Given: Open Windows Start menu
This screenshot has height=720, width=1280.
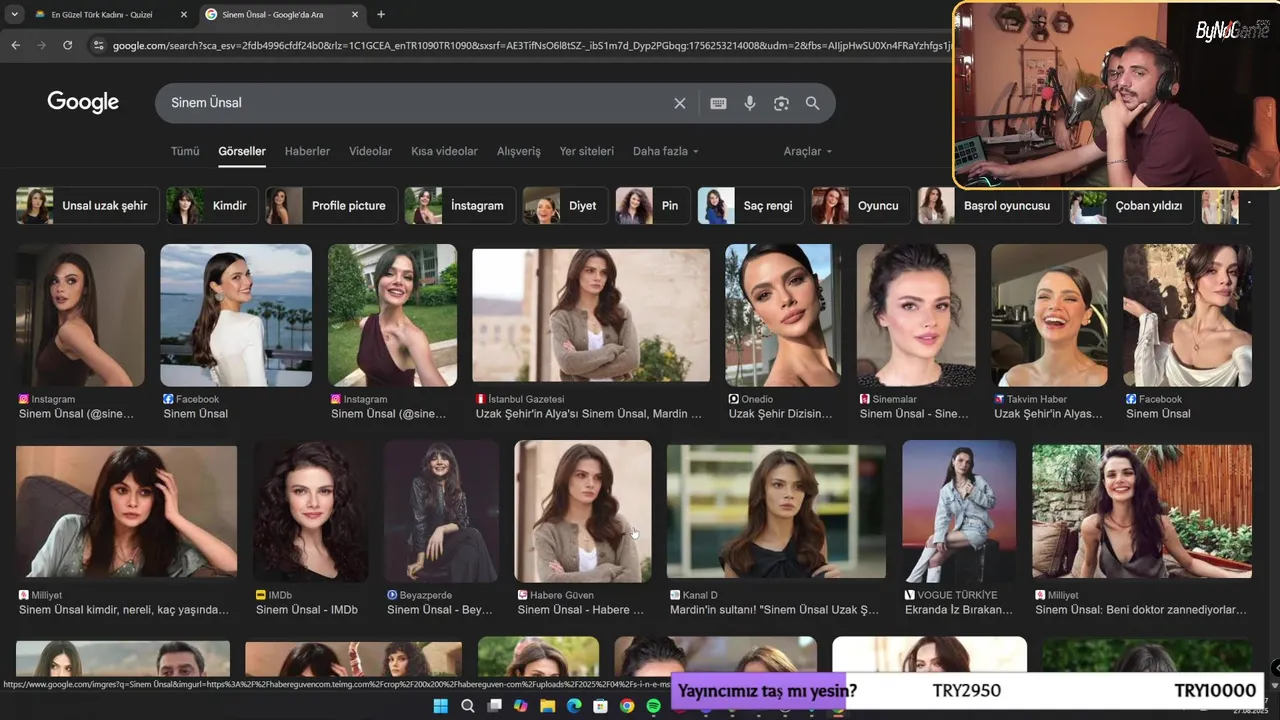Looking at the screenshot, I should [x=441, y=706].
